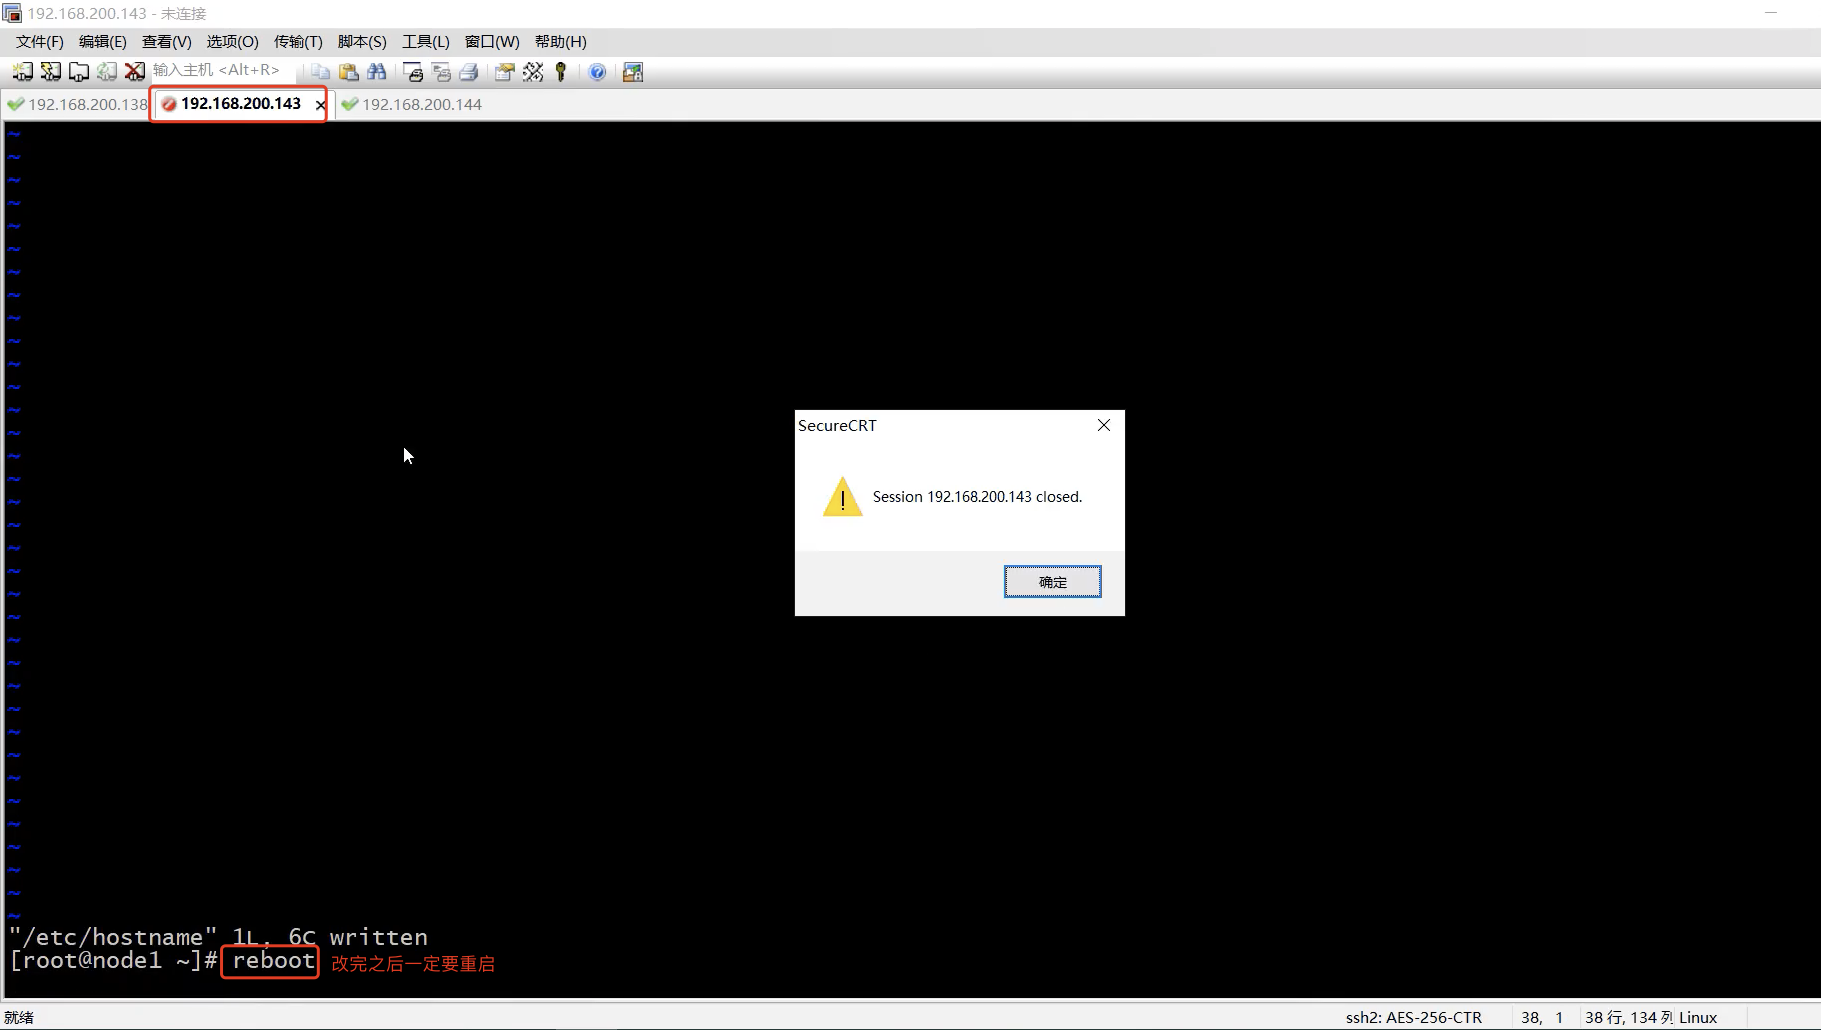Open the 选项(O) menu
Image resolution: width=1821 pixels, height=1030 pixels.
pos(233,42)
